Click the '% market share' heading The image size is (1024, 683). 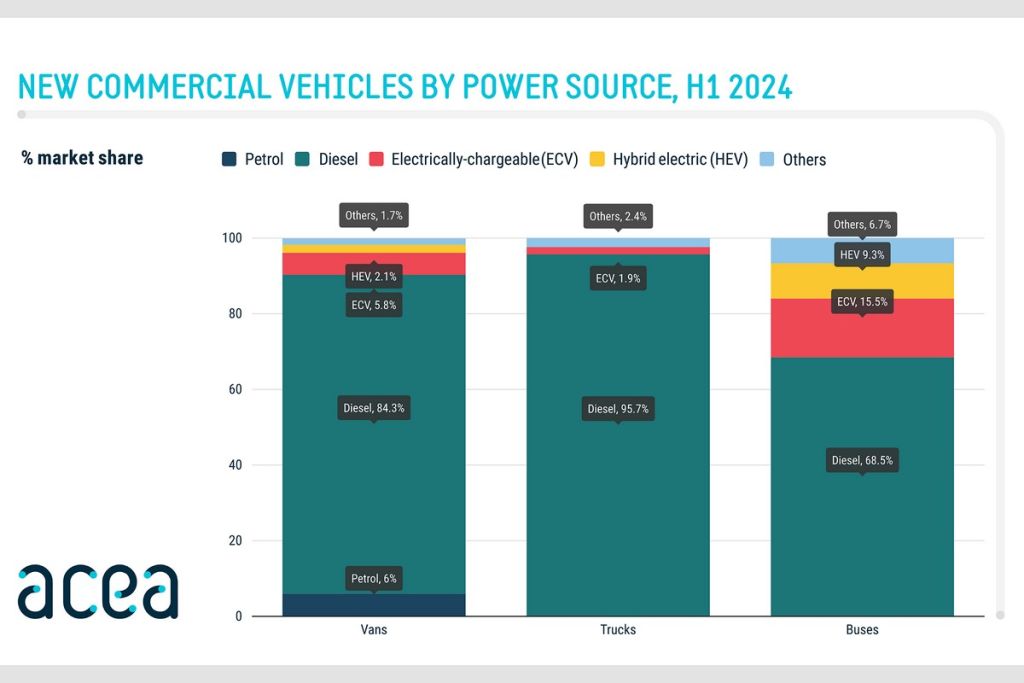82,158
